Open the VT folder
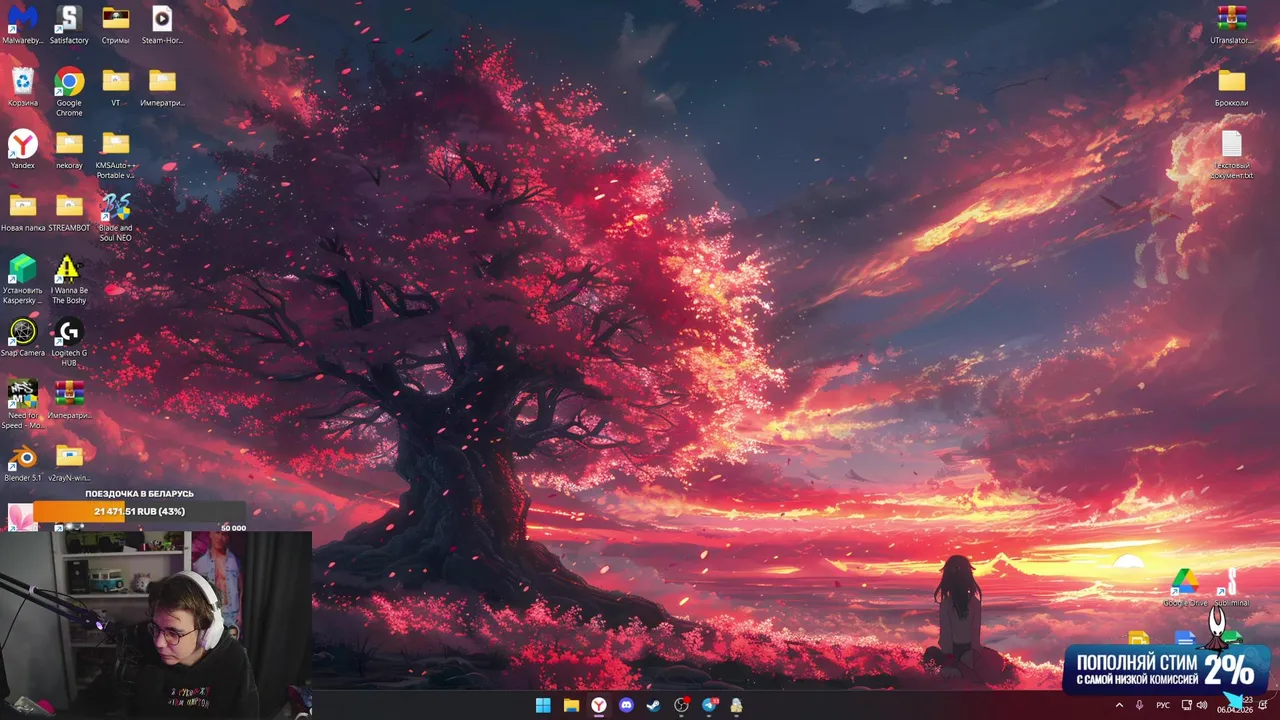1280x720 pixels. point(115,87)
